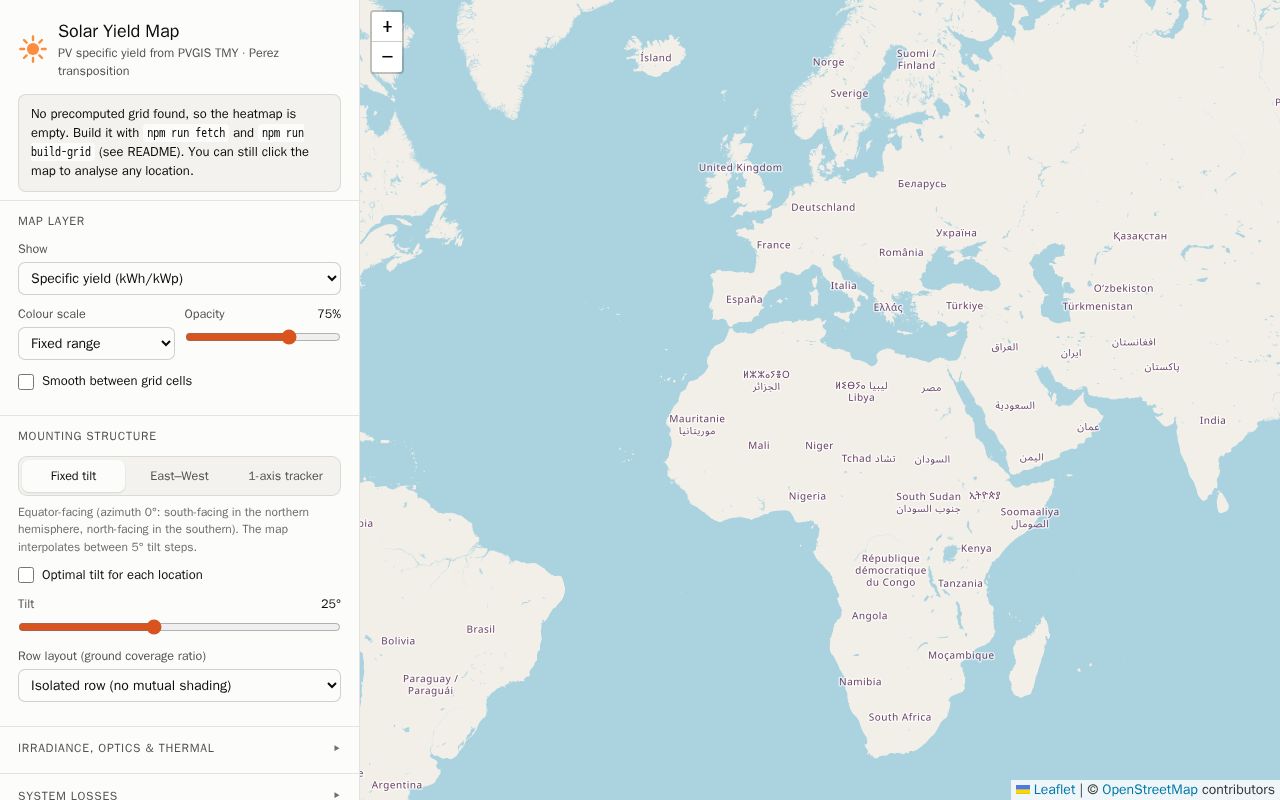The height and width of the screenshot is (800, 1280).
Task: Click the Tanzania map label
Action: tap(960, 583)
